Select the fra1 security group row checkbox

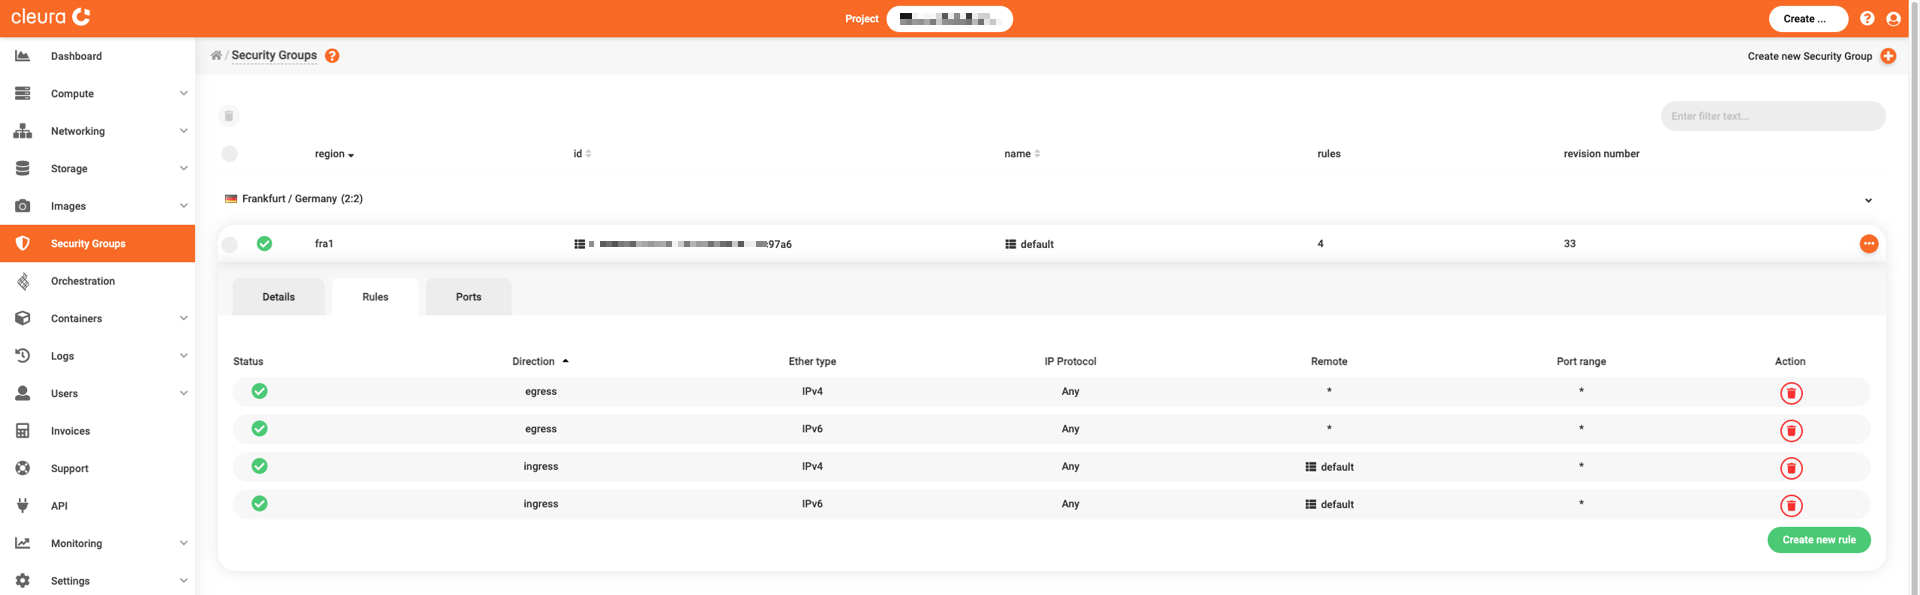pyautogui.click(x=230, y=244)
